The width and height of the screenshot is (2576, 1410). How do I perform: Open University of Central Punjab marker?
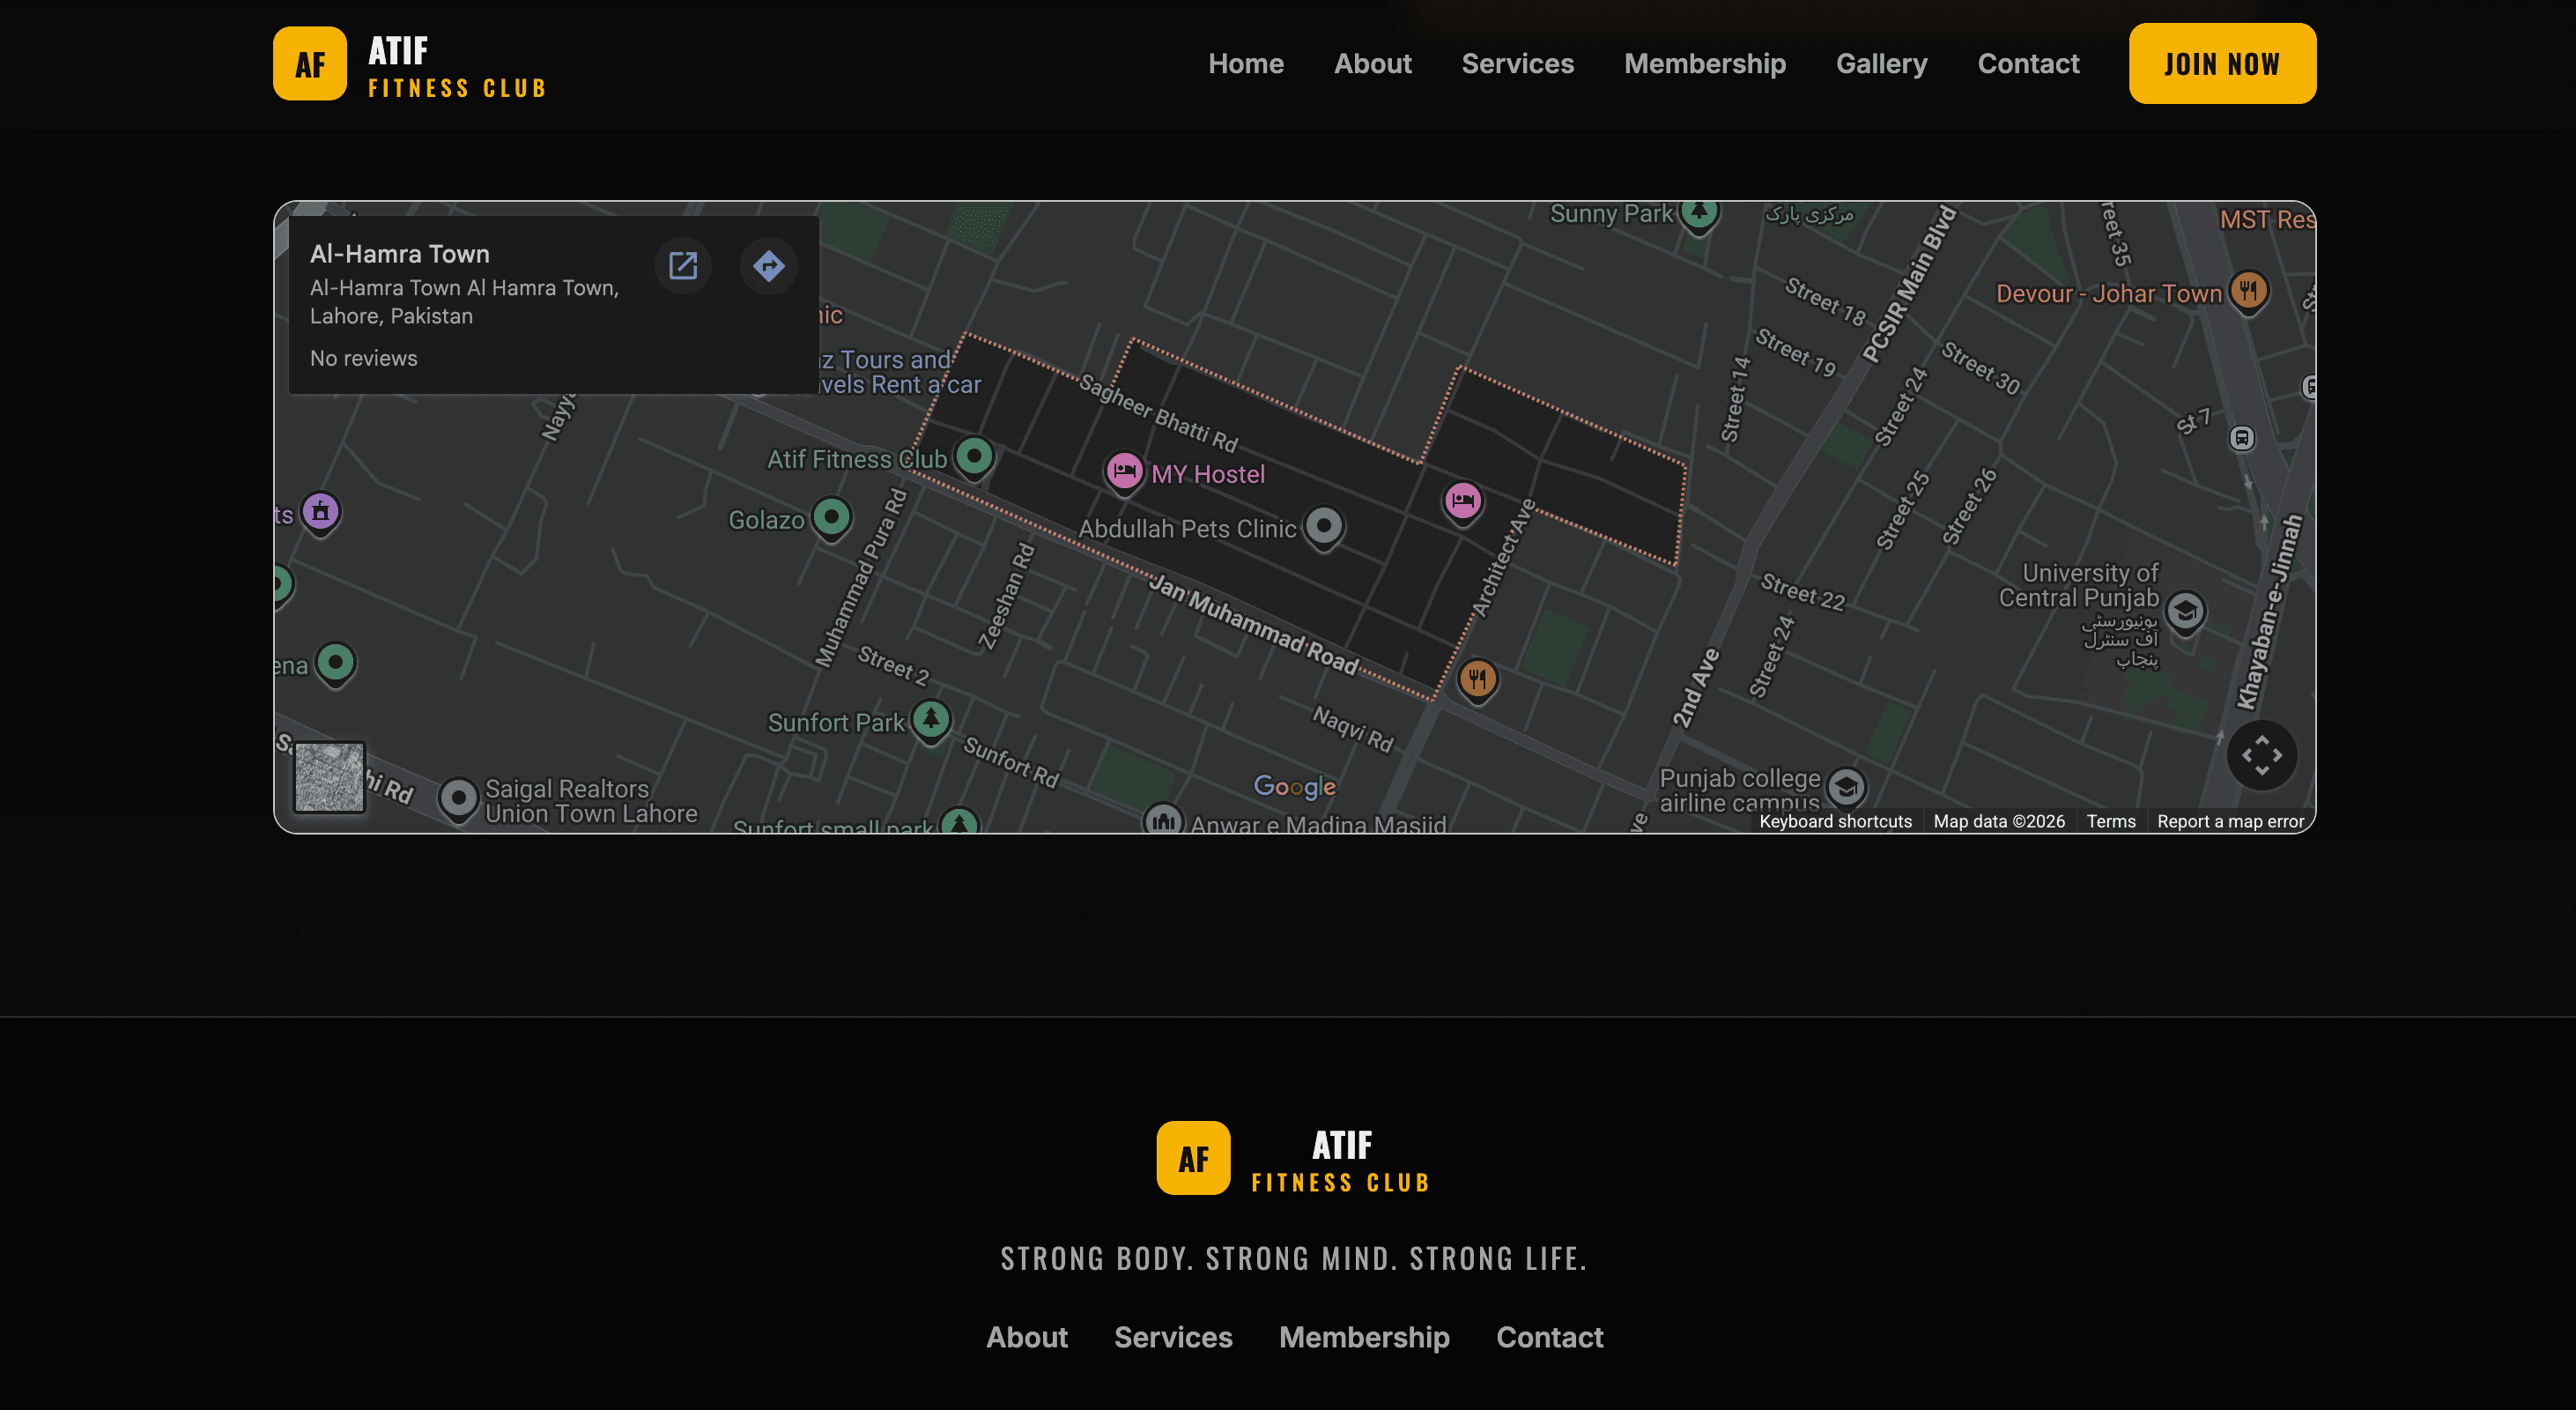pos(2185,612)
